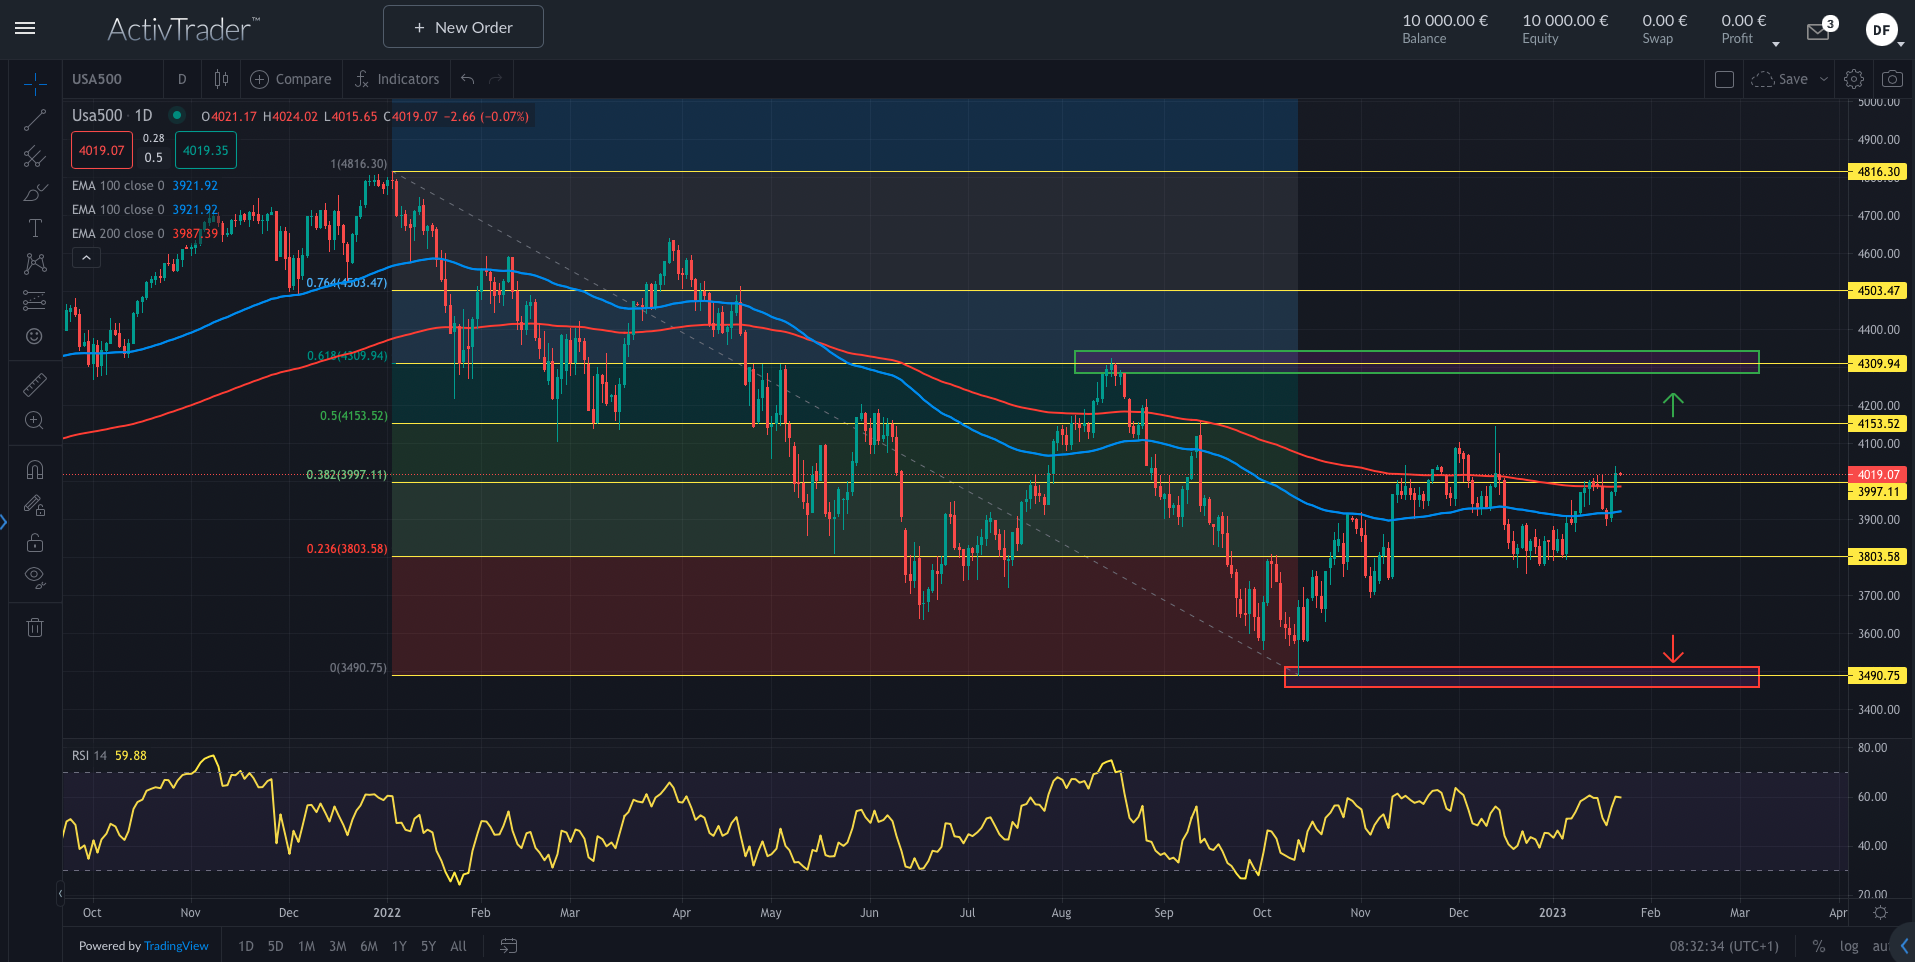Click the undo arrow in the toolbar
The width and height of the screenshot is (1915, 962).
465,79
